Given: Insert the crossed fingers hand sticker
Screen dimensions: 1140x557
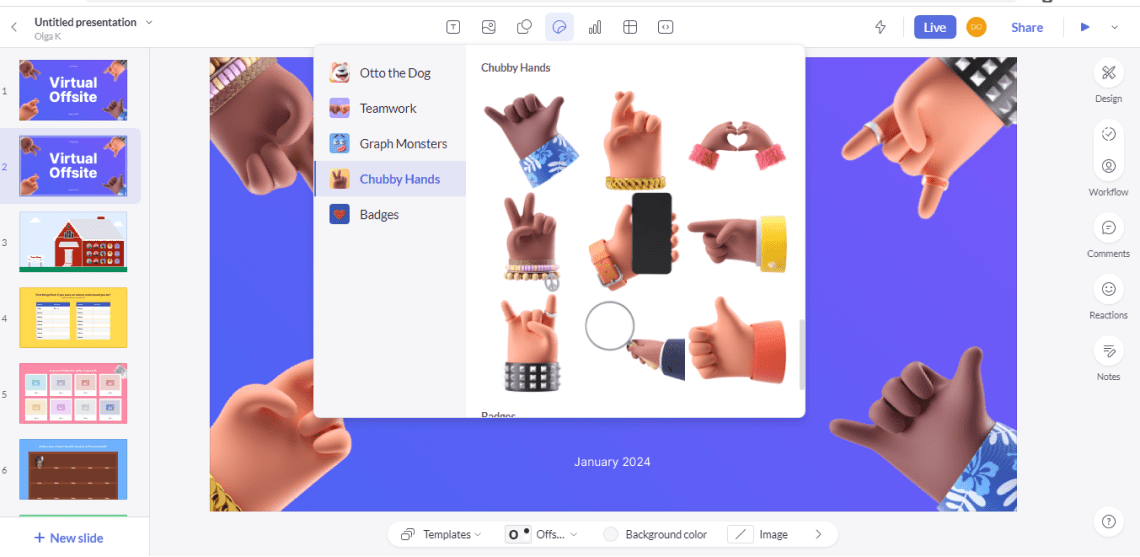Looking at the screenshot, I should tap(635, 140).
